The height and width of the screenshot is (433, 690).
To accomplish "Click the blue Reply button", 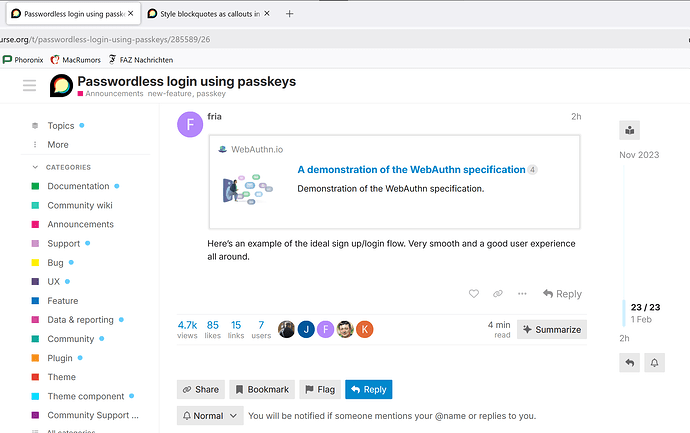I will [x=369, y=389].
